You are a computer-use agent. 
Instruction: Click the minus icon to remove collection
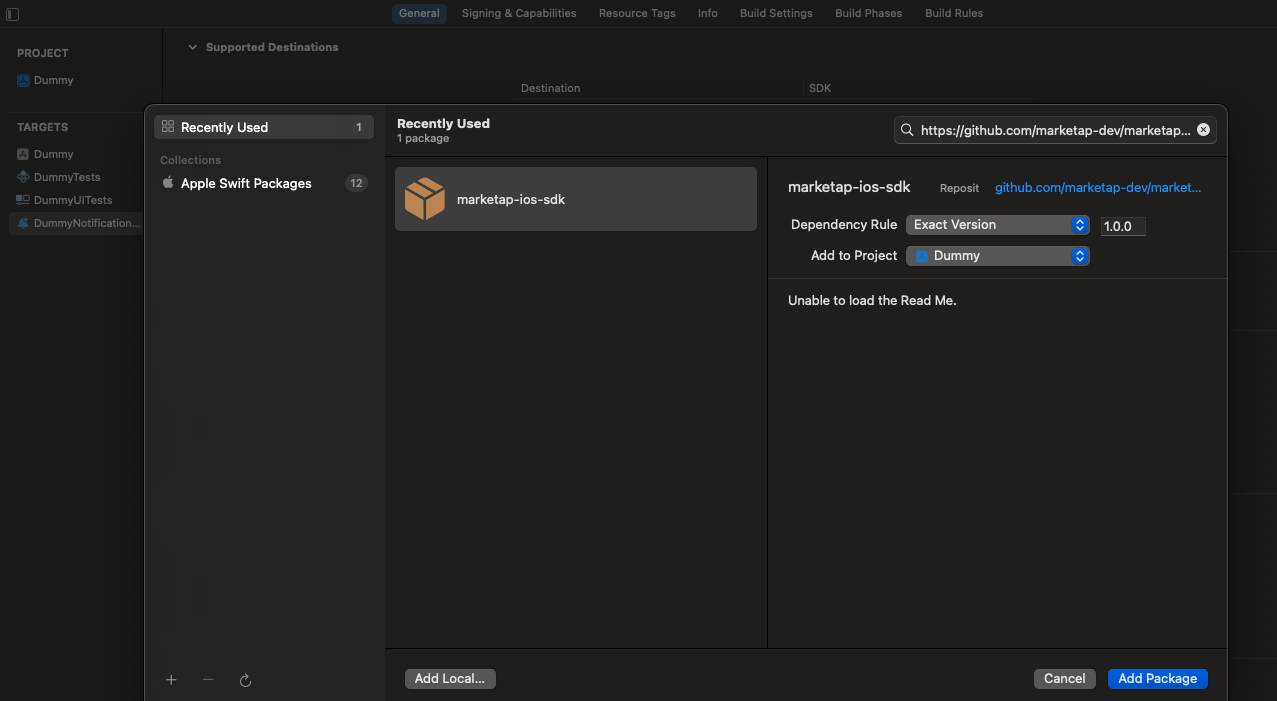click(x=208, y=680)
